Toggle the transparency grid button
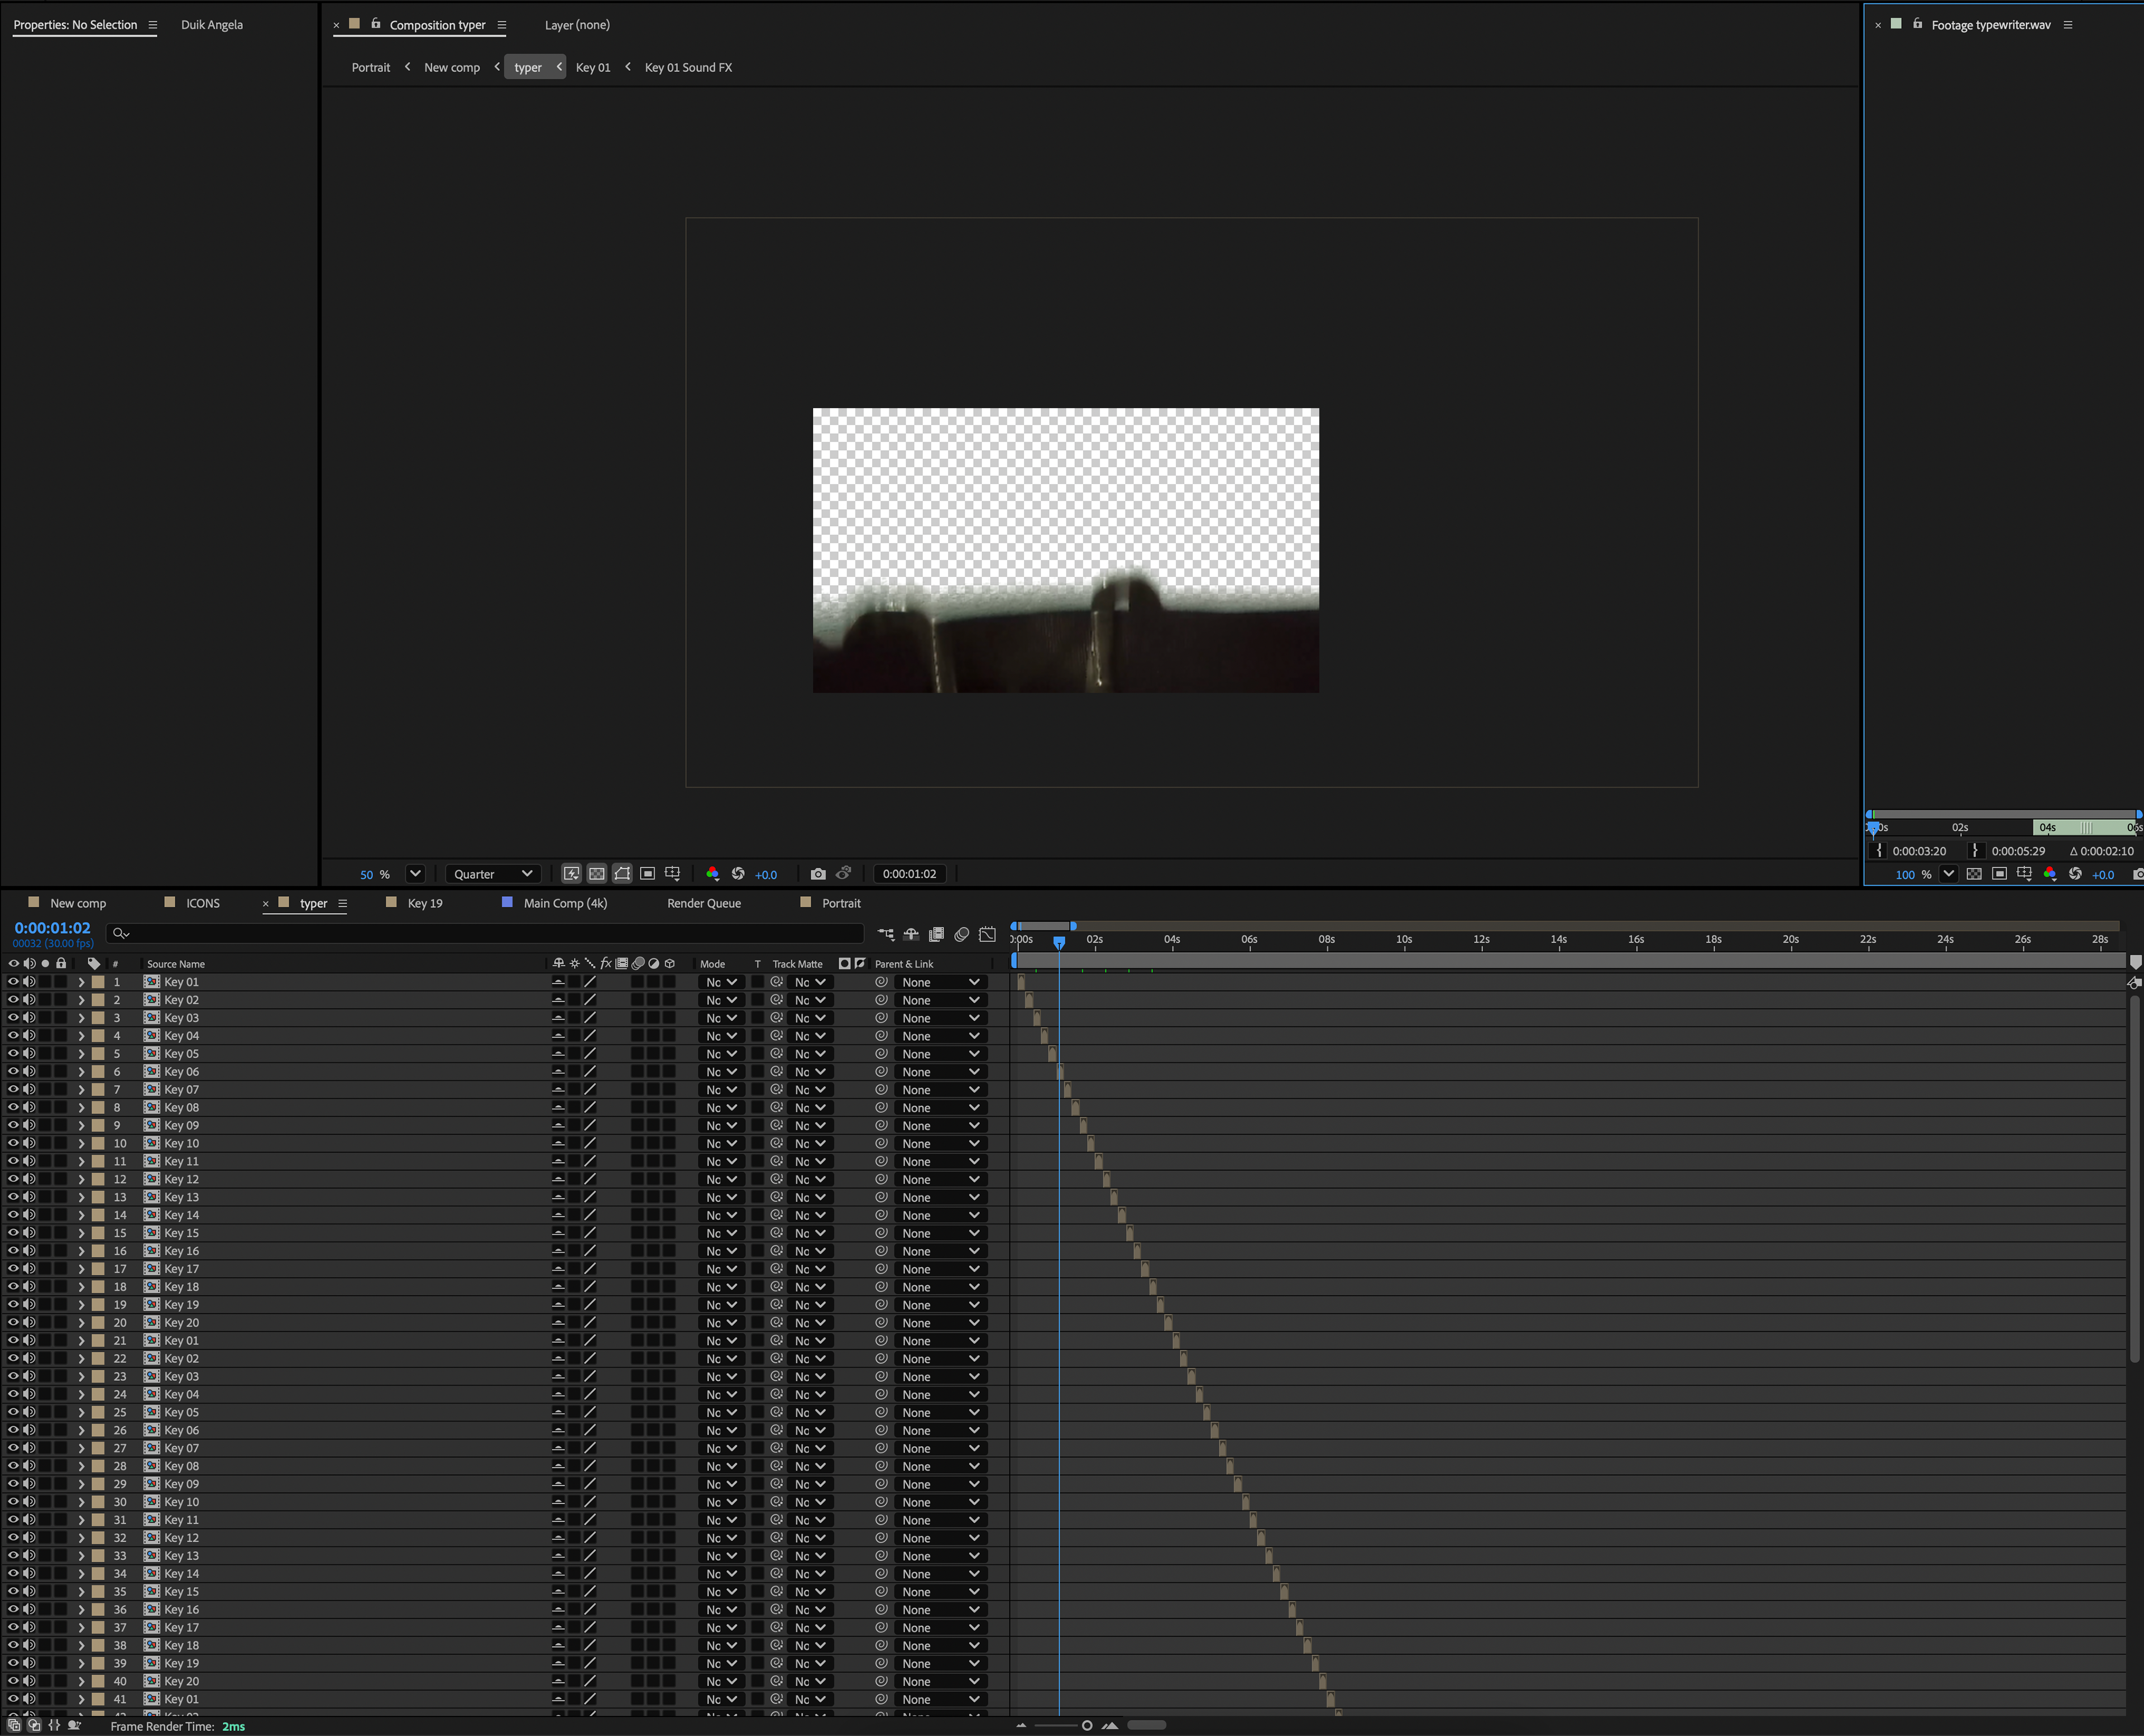 597,873
